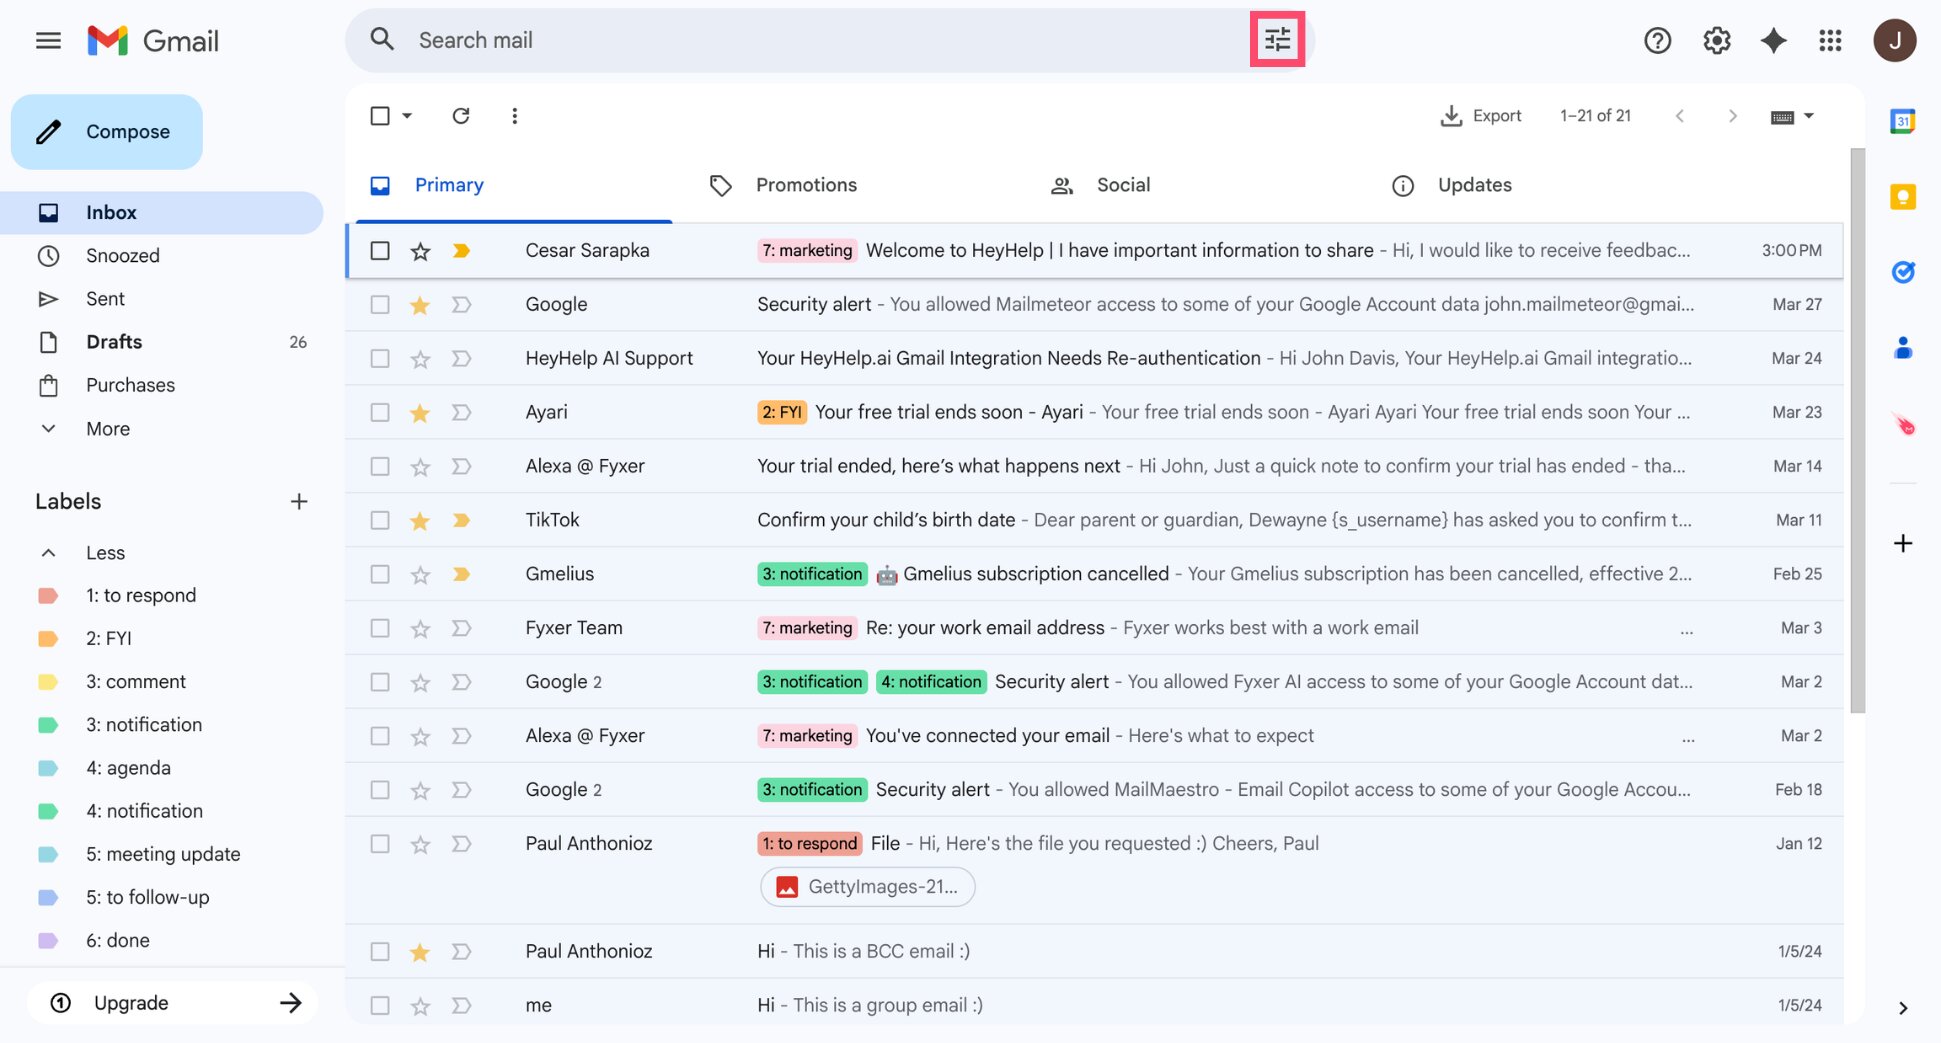Open the Support help icon
The height and width of the screenshot is (1043, 1941).
pos(1657,41)
